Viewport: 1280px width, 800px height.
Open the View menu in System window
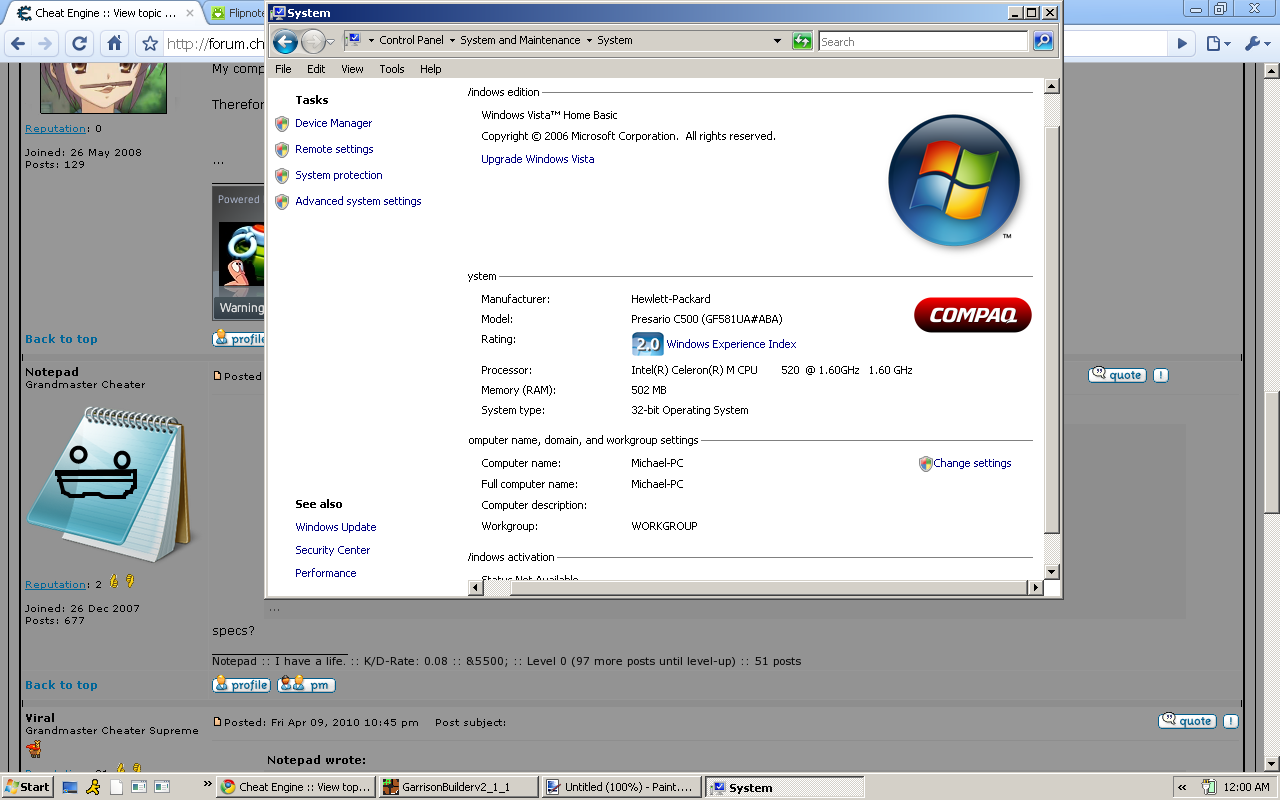[x=352, y=69]
